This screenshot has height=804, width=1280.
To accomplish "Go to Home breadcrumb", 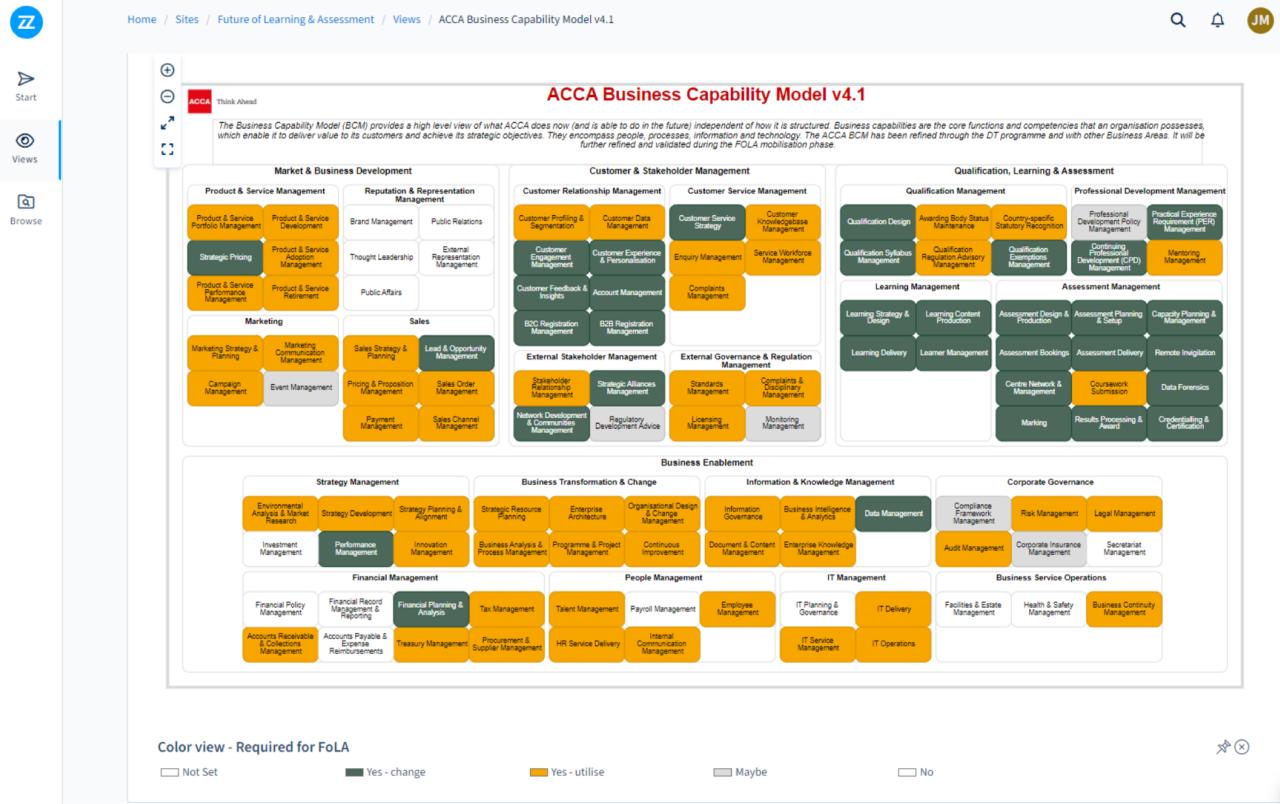I will (142, 19).
